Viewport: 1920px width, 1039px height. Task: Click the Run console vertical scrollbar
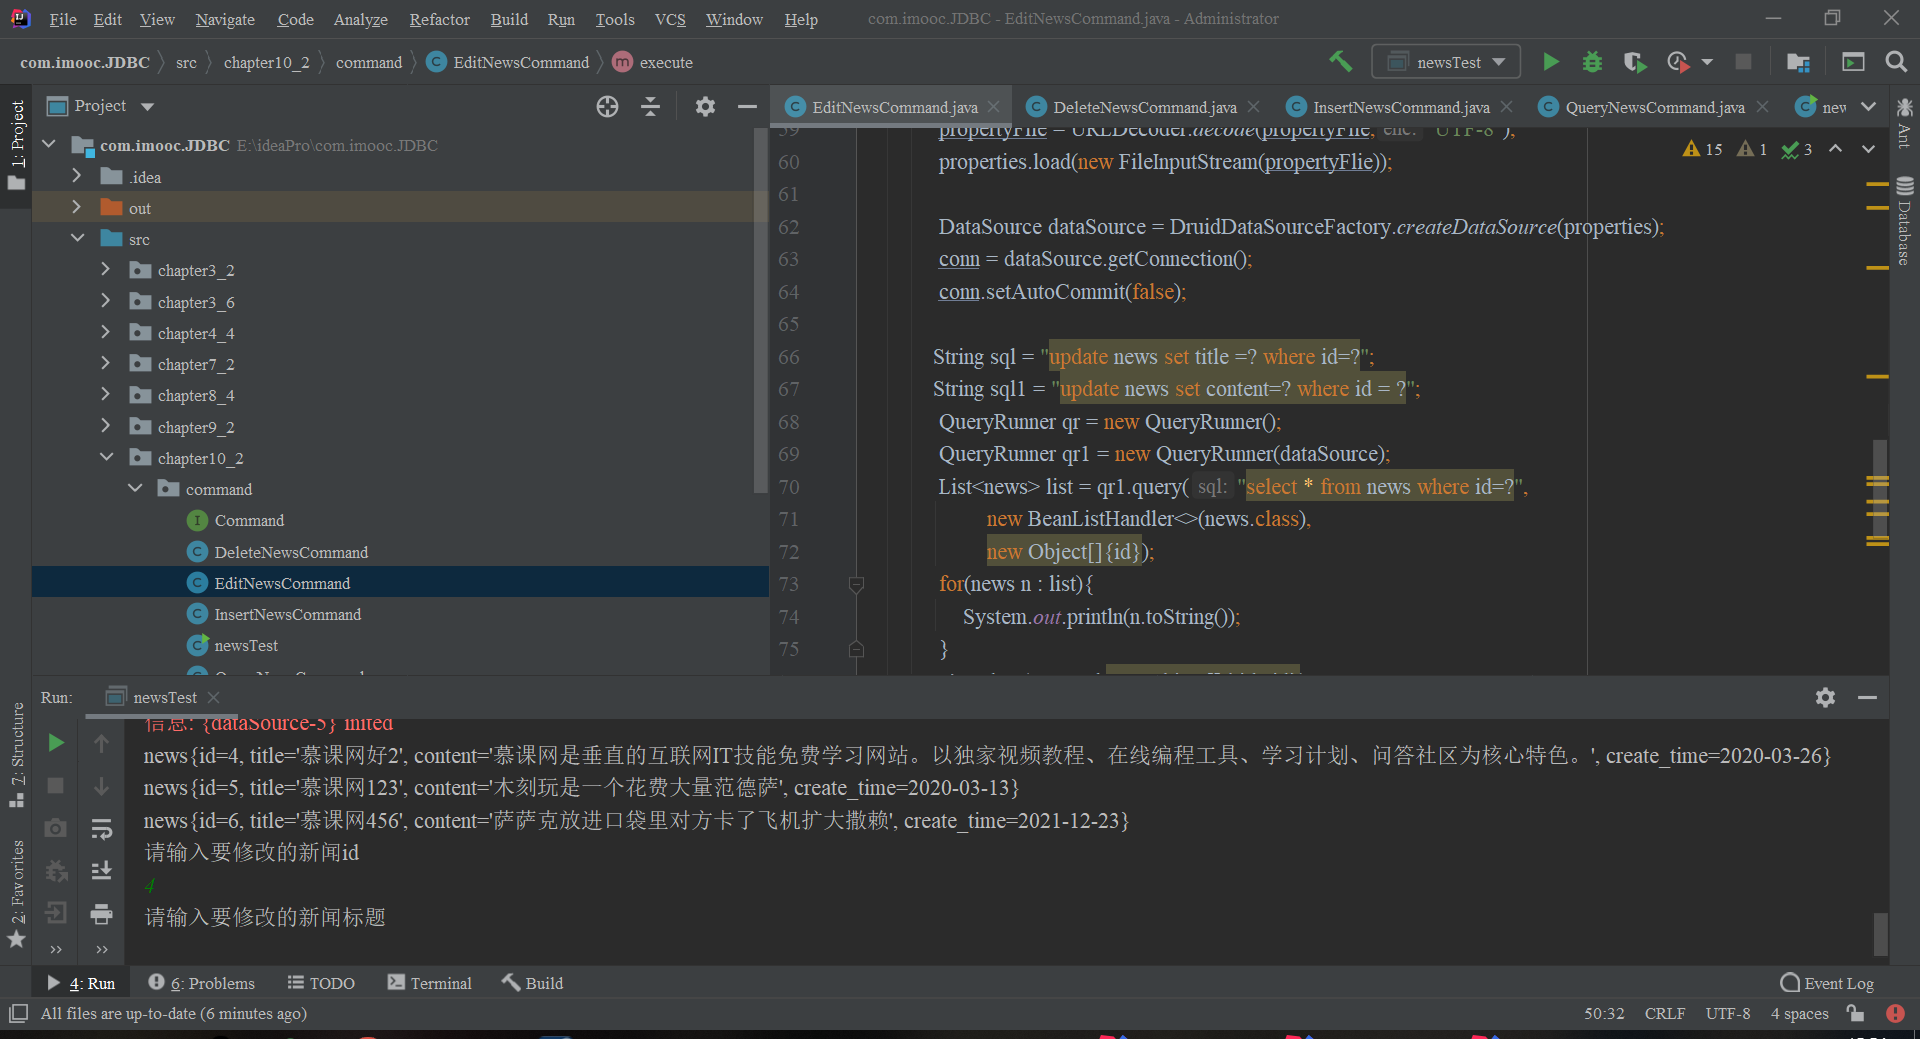point(1880,933)
